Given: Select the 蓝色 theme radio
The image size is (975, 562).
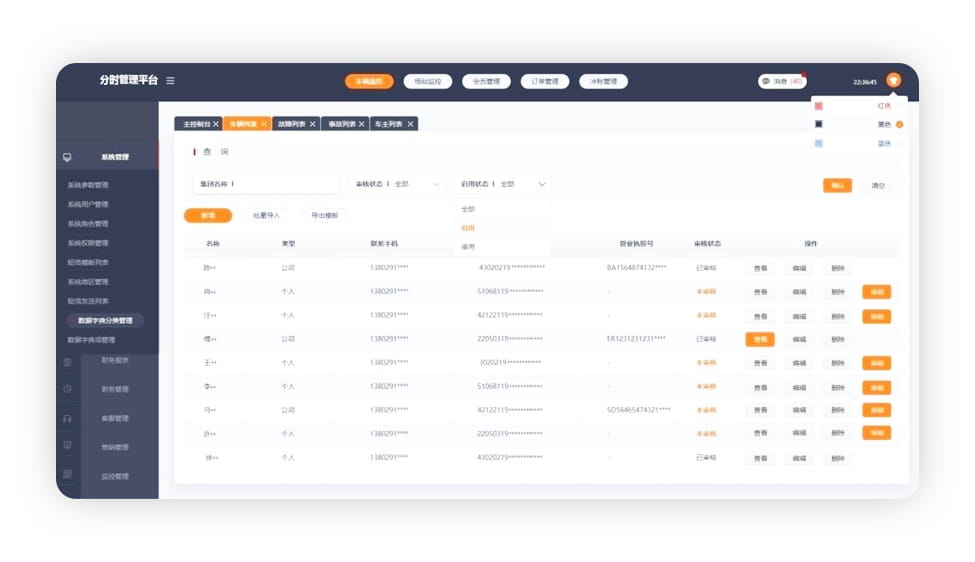Looking at the screenshot, I should 900,144.
